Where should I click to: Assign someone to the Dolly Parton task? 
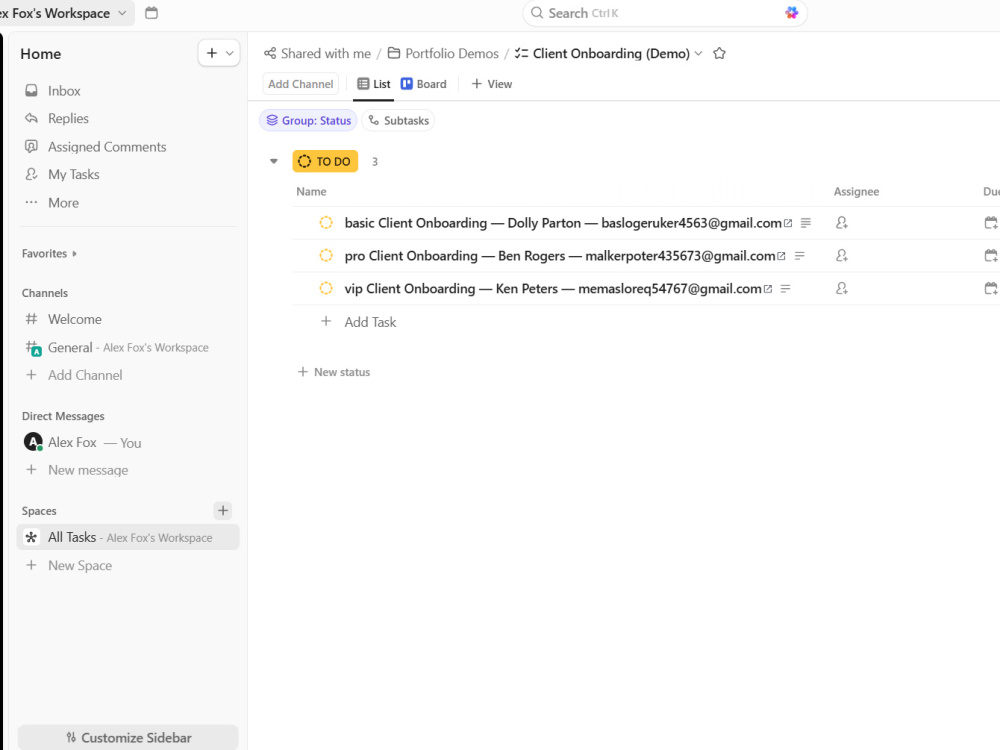pos(842,223)
